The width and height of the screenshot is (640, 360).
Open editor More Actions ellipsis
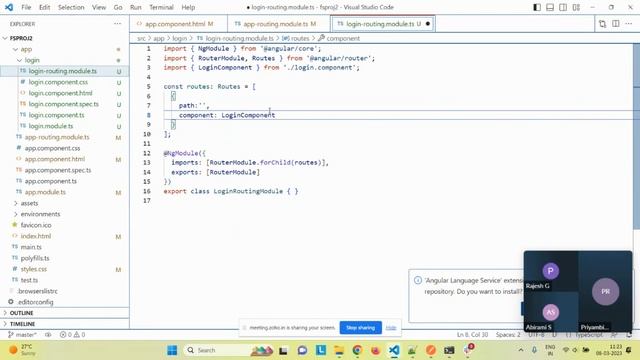click(x=629, y=24)
